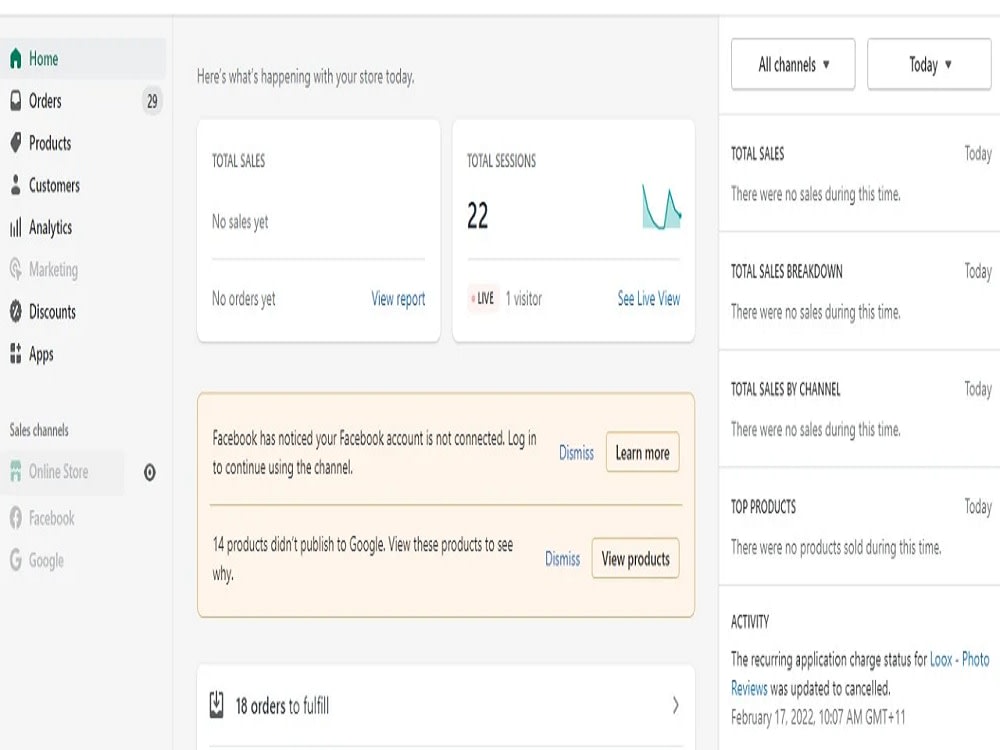This screenshot has height=750, width=1000.
Task: Click the Apps grid icon
Action: (16, 353)
